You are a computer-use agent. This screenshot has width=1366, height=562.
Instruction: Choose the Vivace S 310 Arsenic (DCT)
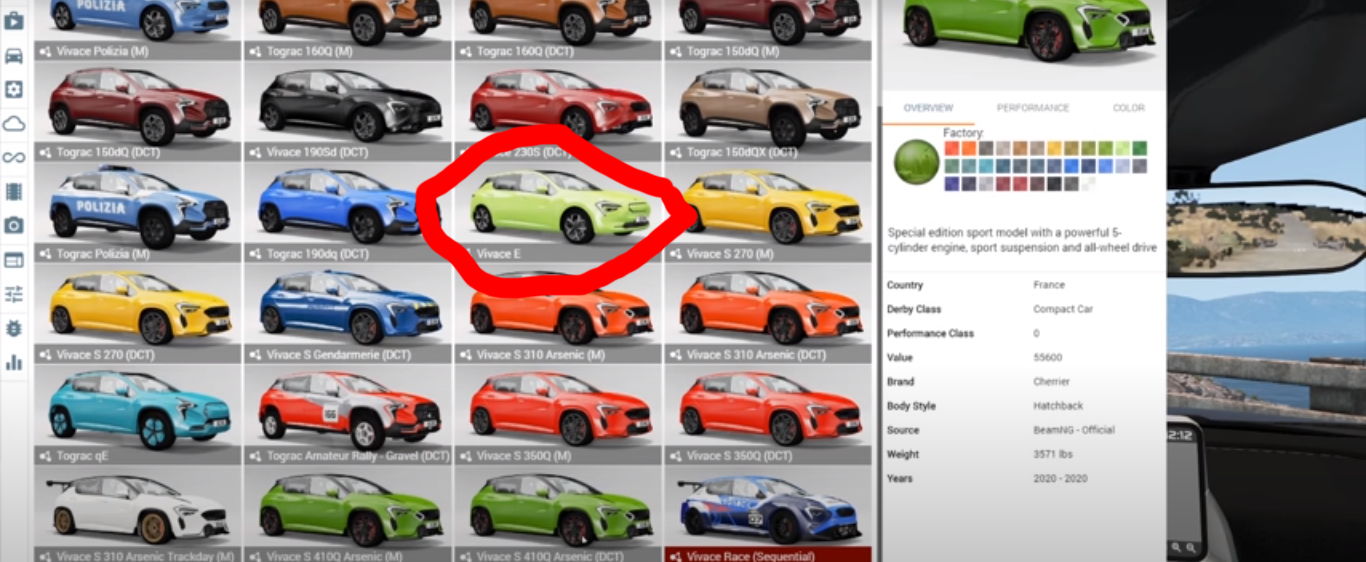[x=767, y=314]
